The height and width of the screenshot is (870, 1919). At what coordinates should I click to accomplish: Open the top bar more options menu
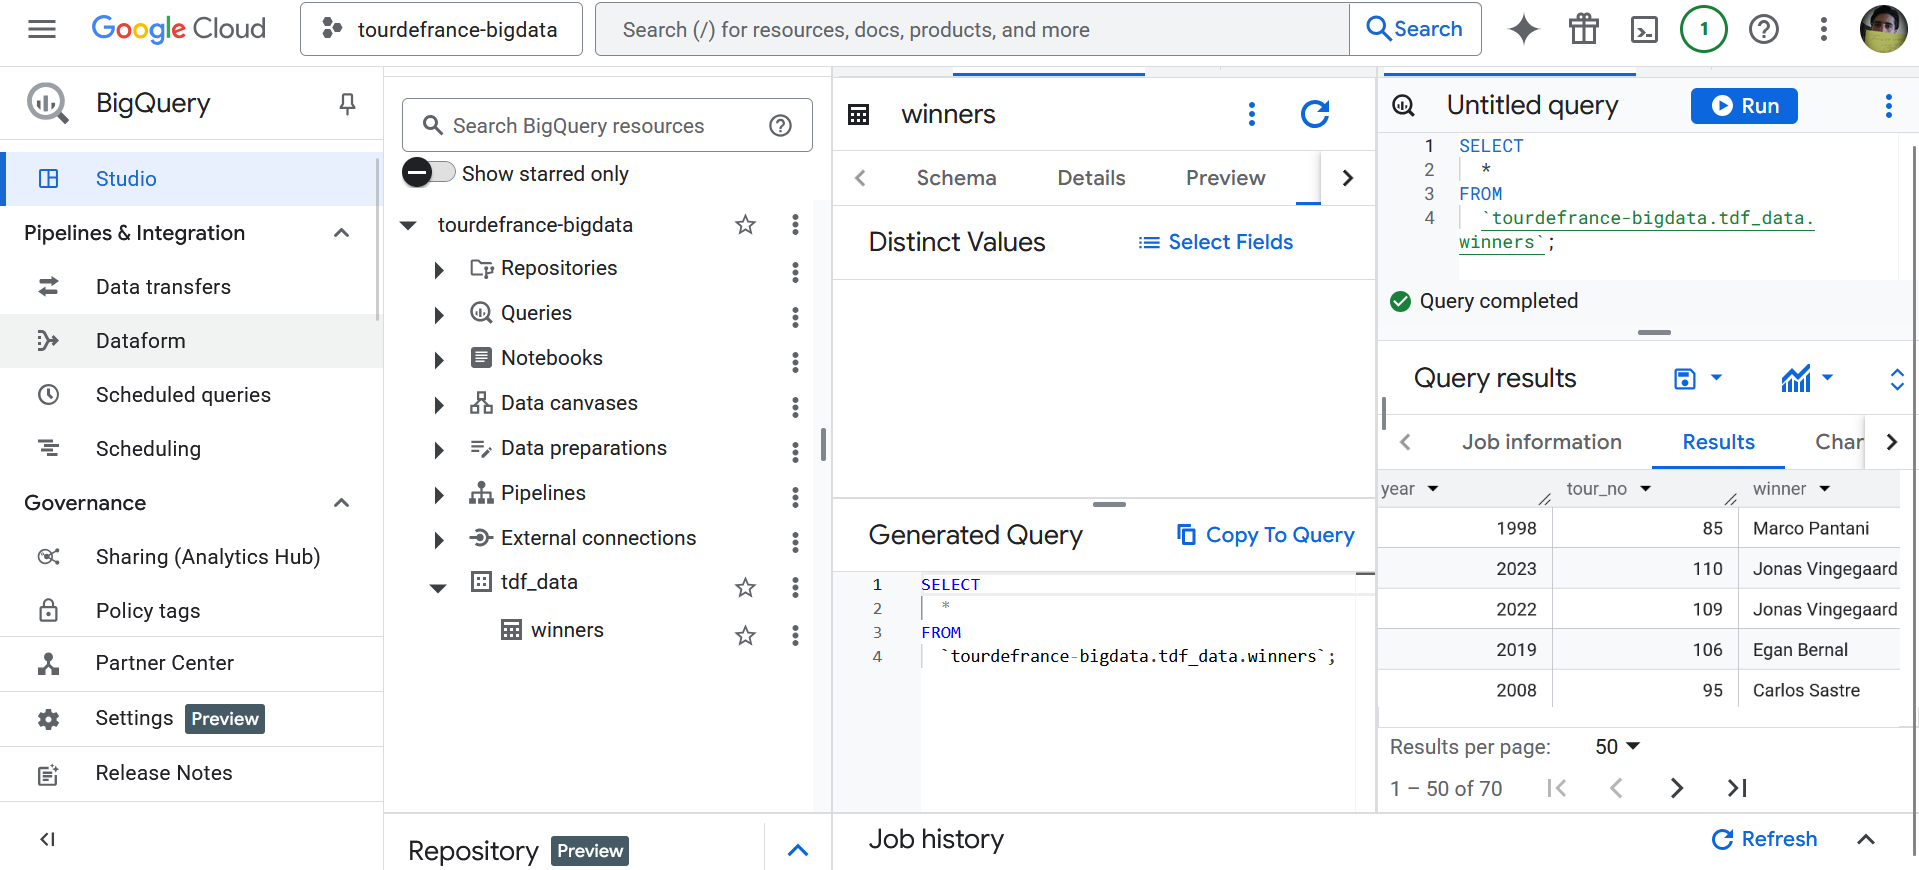tap(1824, 29)
